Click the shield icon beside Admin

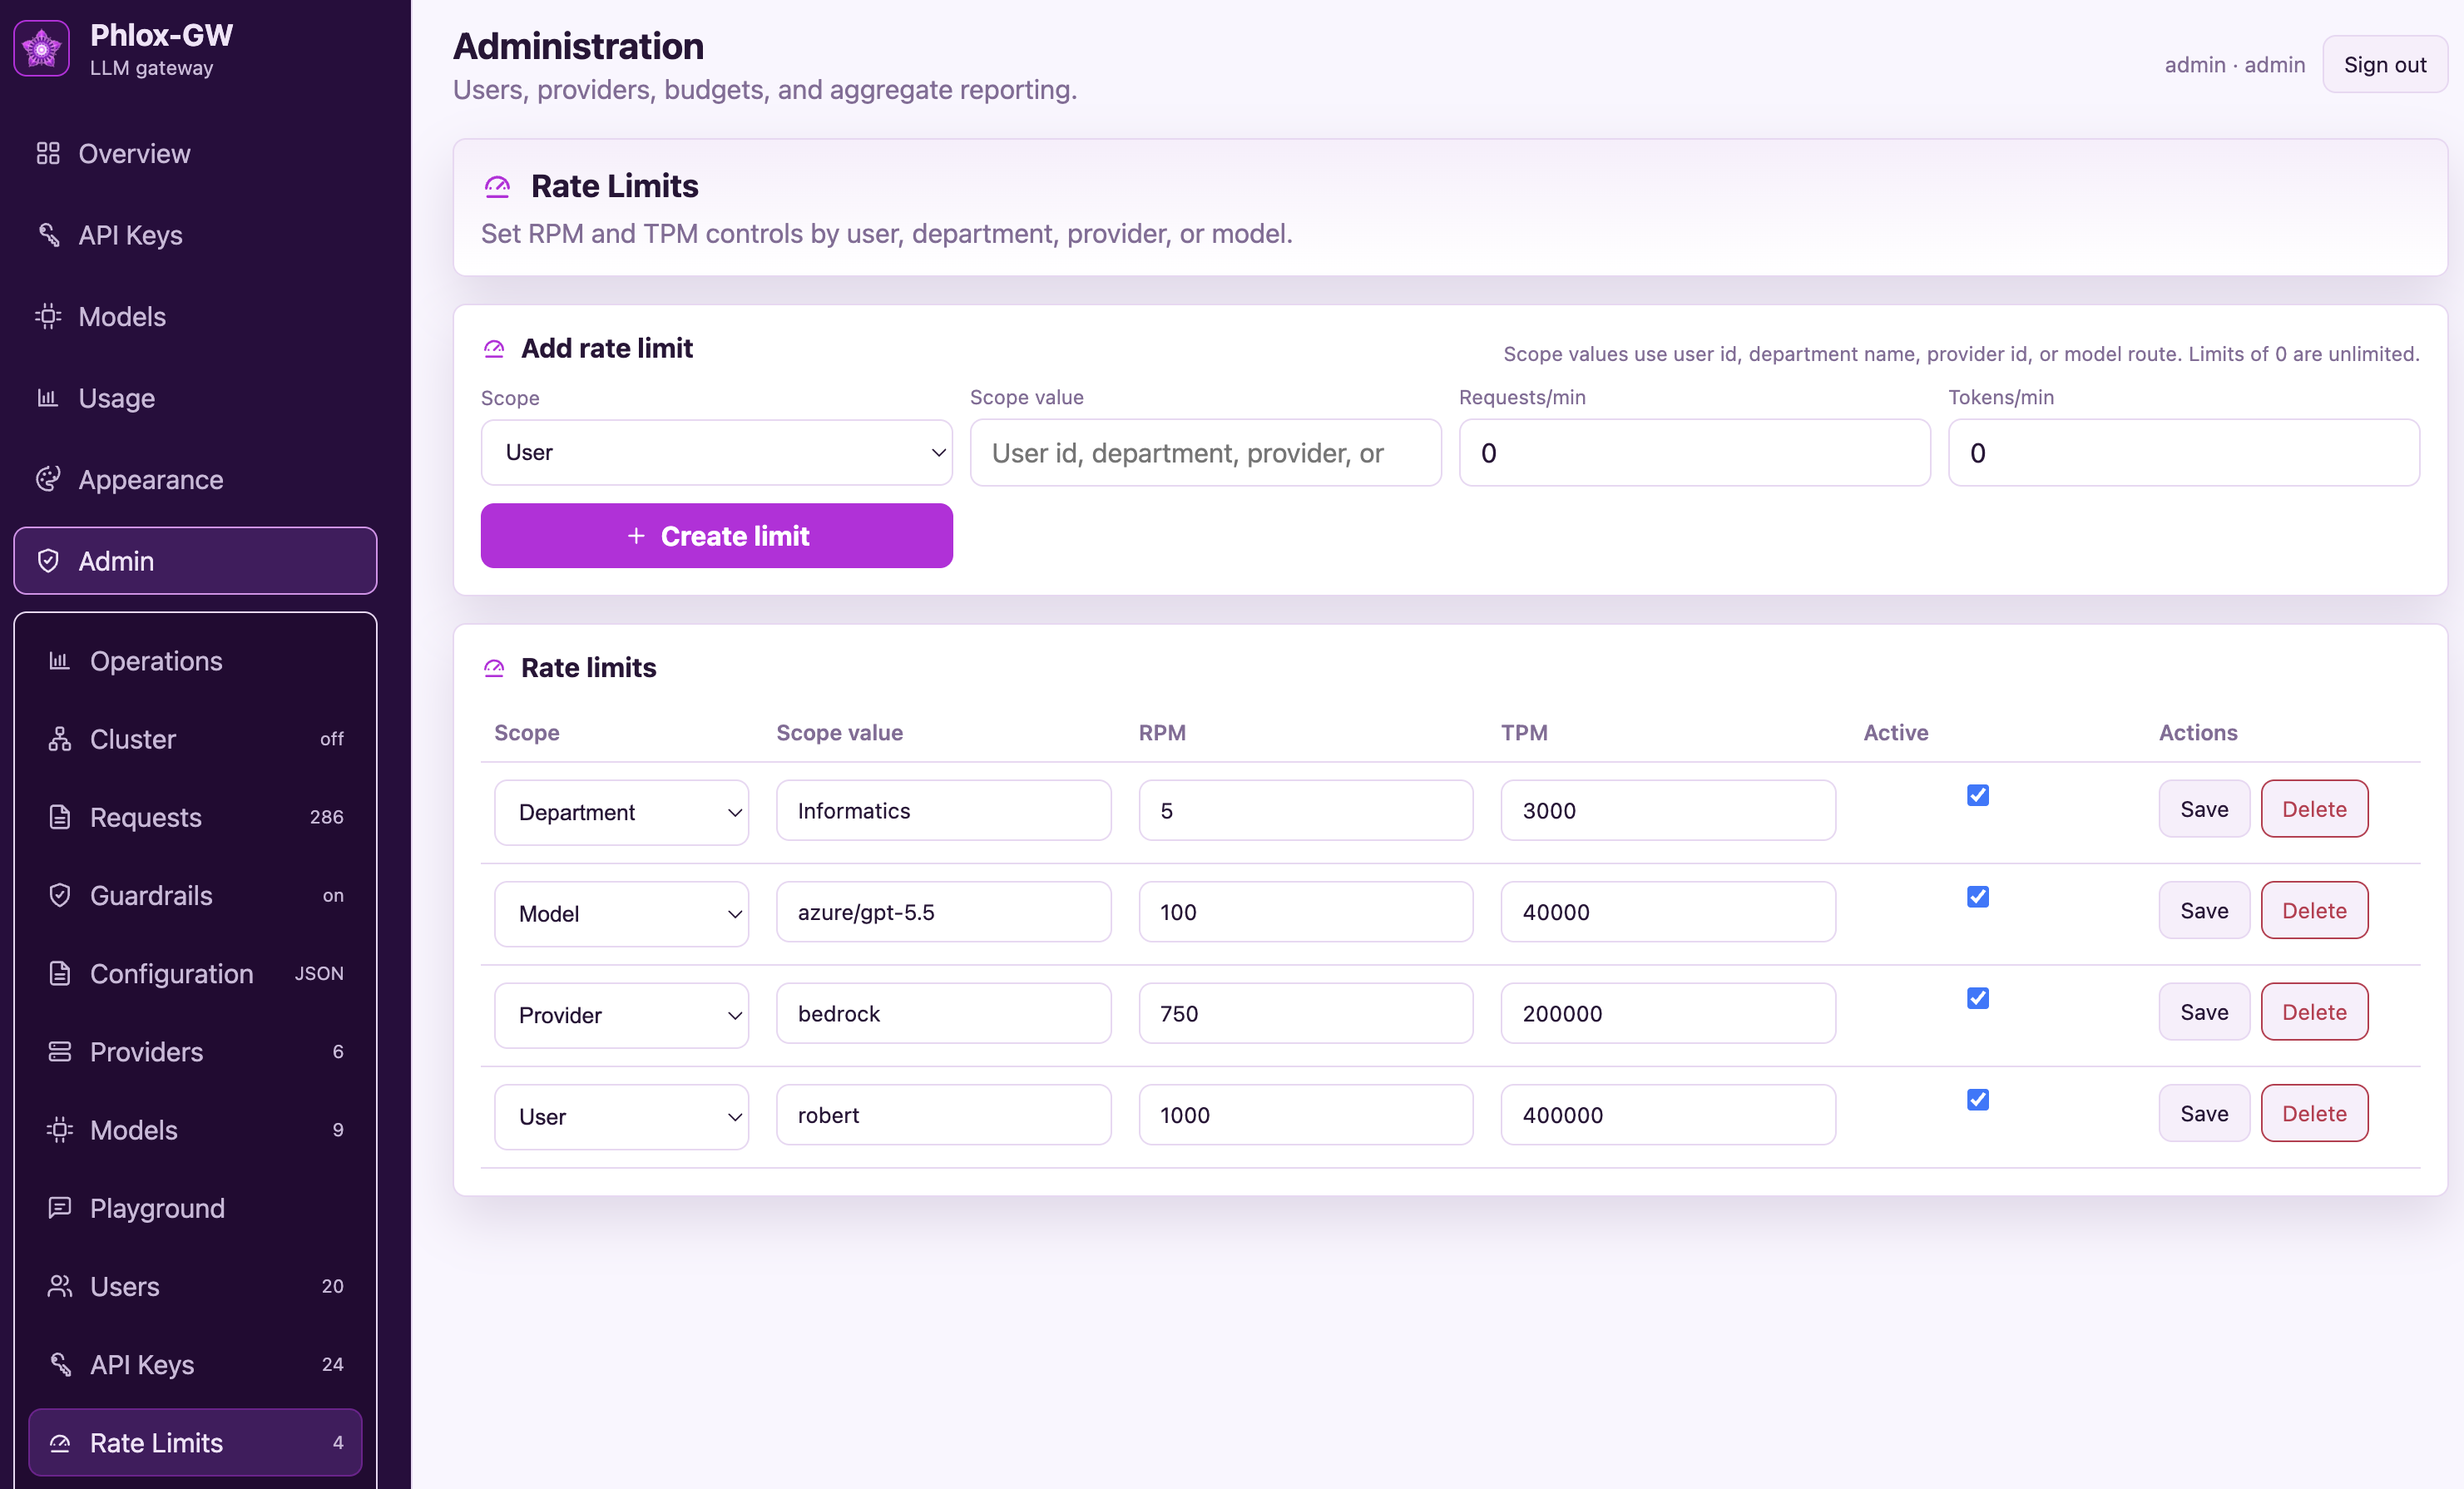click(x=48, y=560)
